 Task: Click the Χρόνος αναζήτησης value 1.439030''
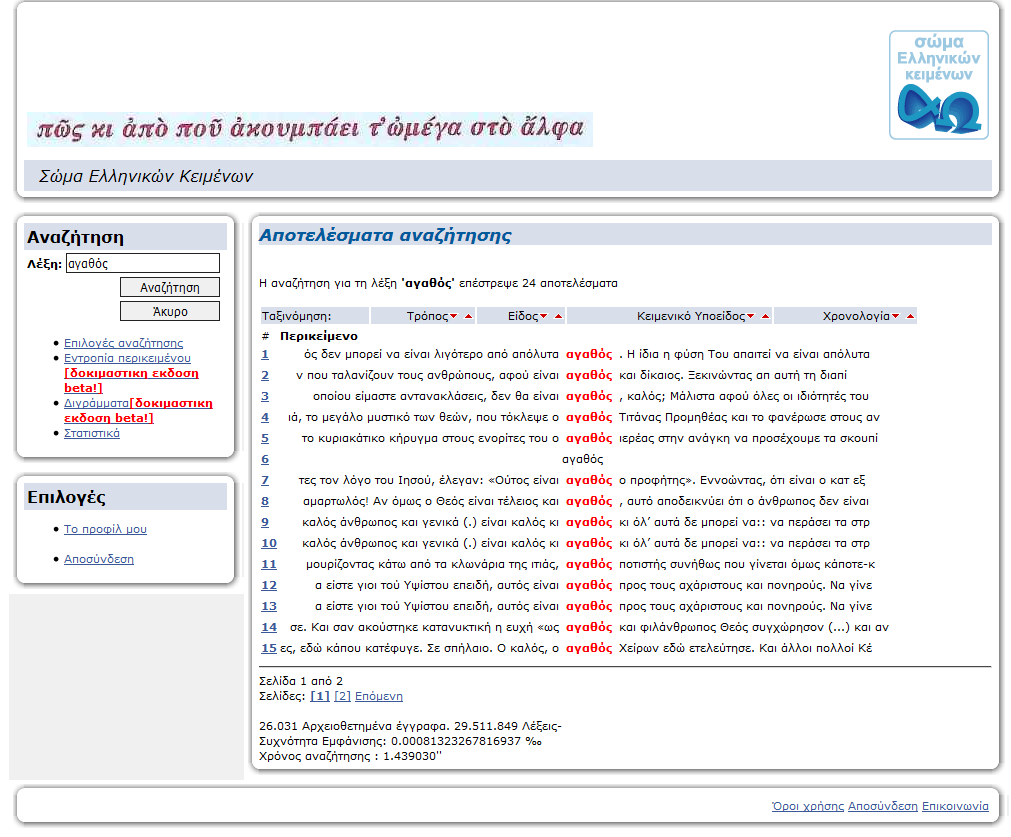tap(413, 756)
